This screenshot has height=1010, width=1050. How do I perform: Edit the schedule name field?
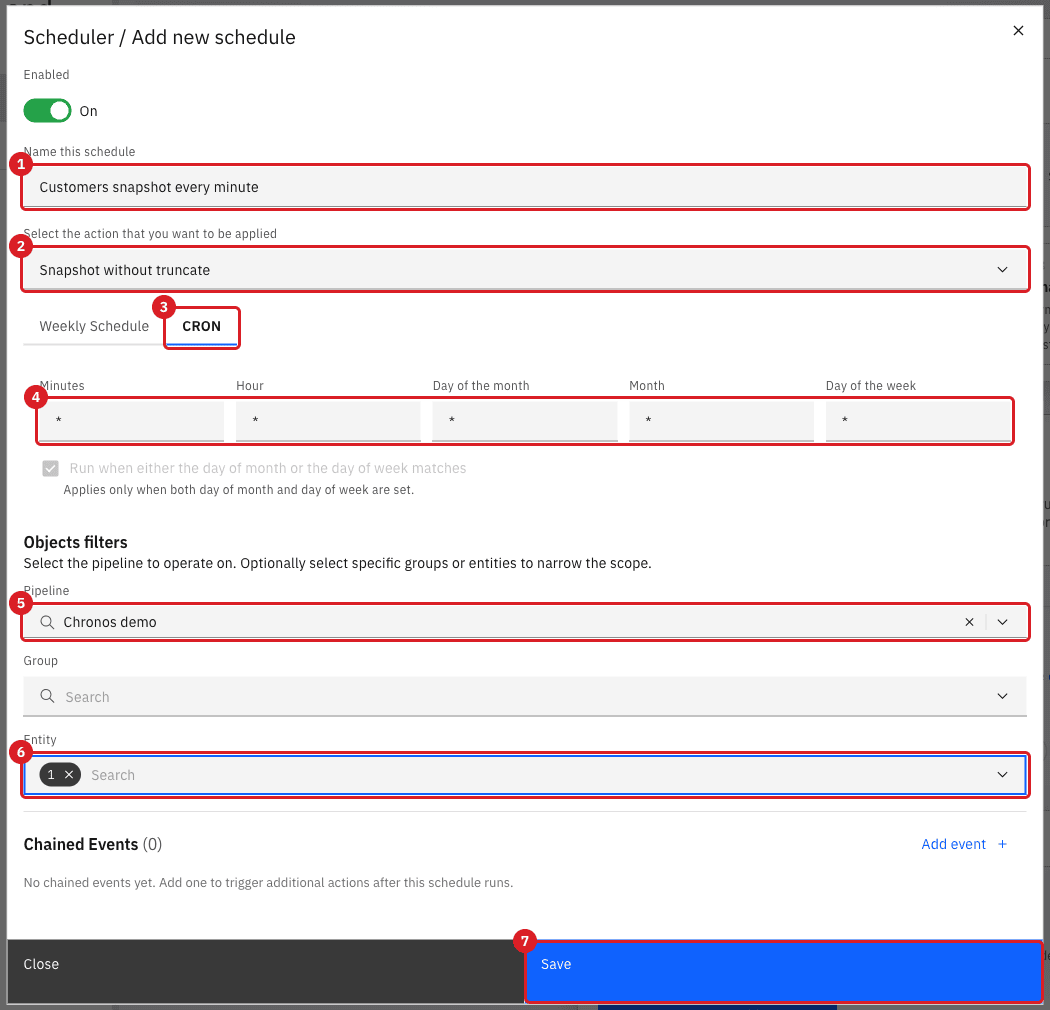525,187
